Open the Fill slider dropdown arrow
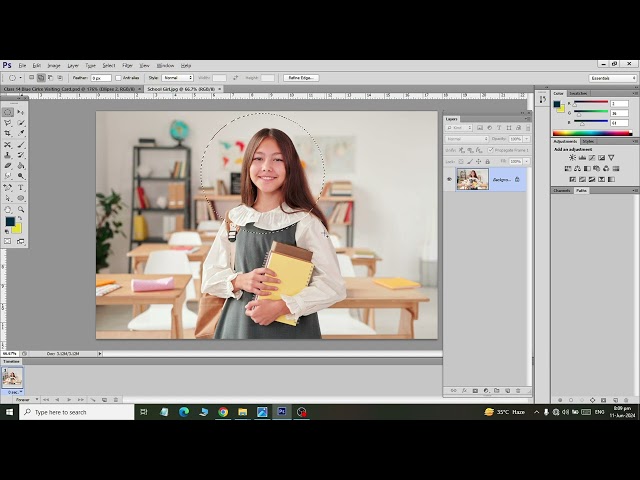 pos(527,162)
